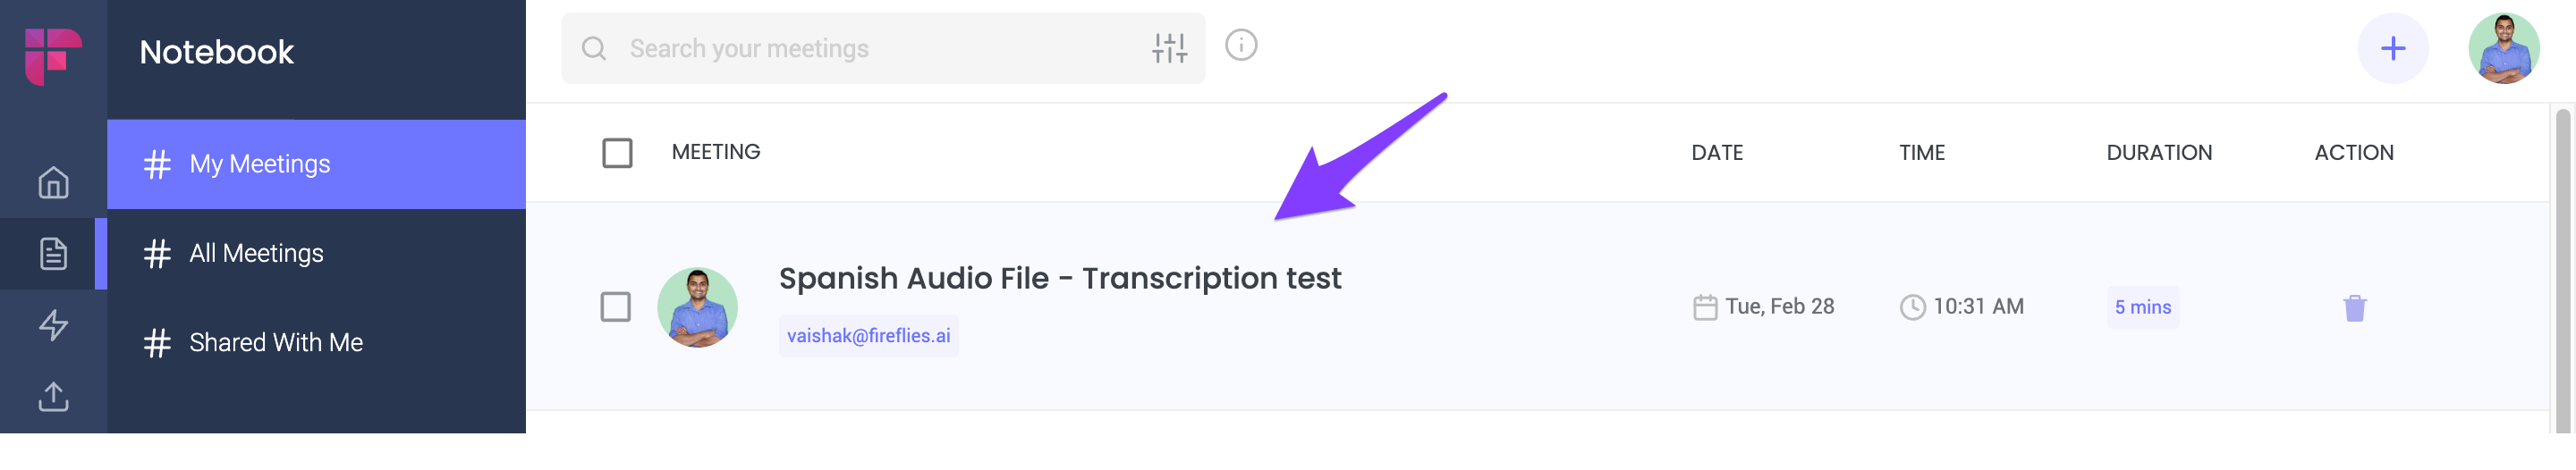The image size is (2576, 470).
Task: Click the Fireflies logo icon
Action: pyautogui.click(x=53, y=55)
